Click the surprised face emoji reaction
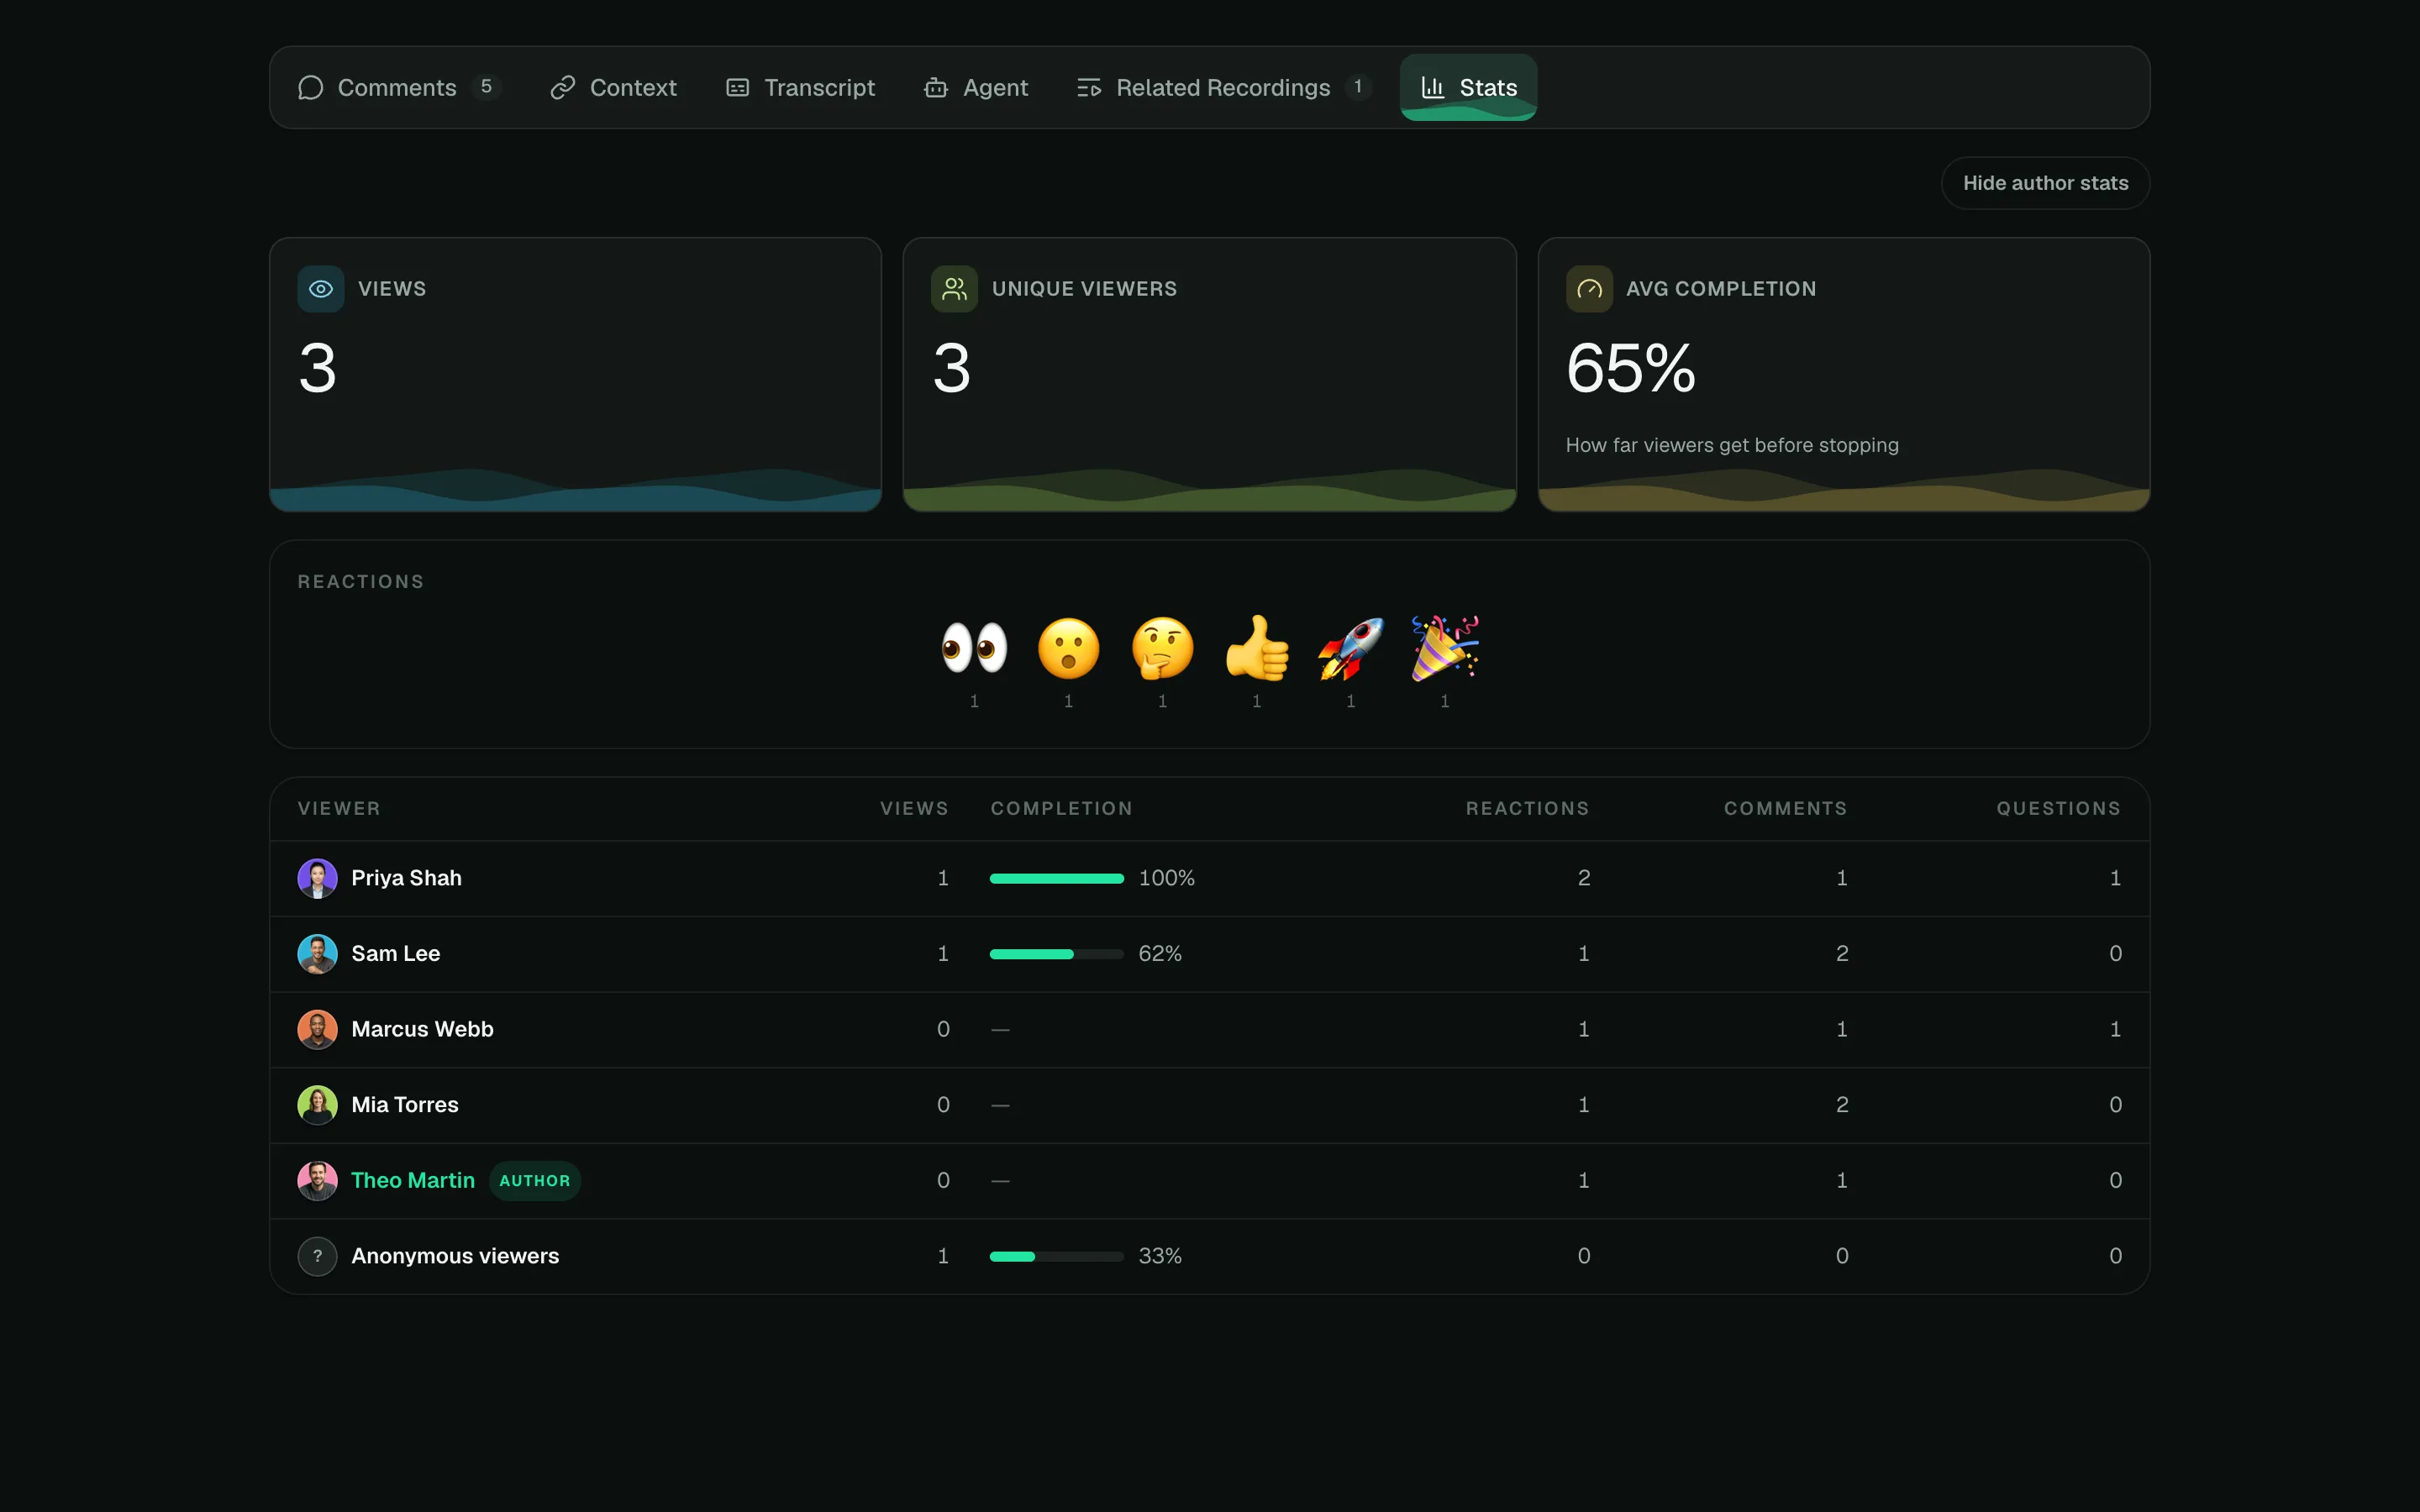The image size is (2420, 1512). pyautogui.click(x=1068, y=648)
